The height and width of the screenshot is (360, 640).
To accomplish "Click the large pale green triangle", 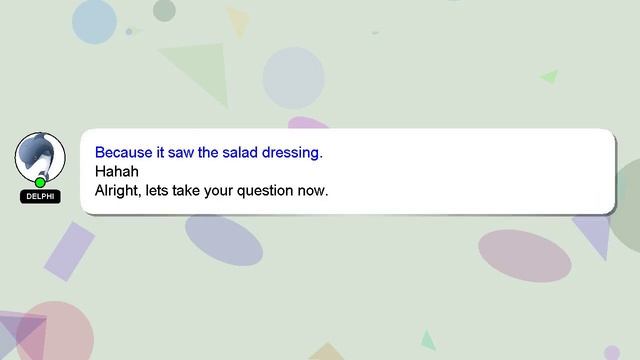I will (200, 71).
